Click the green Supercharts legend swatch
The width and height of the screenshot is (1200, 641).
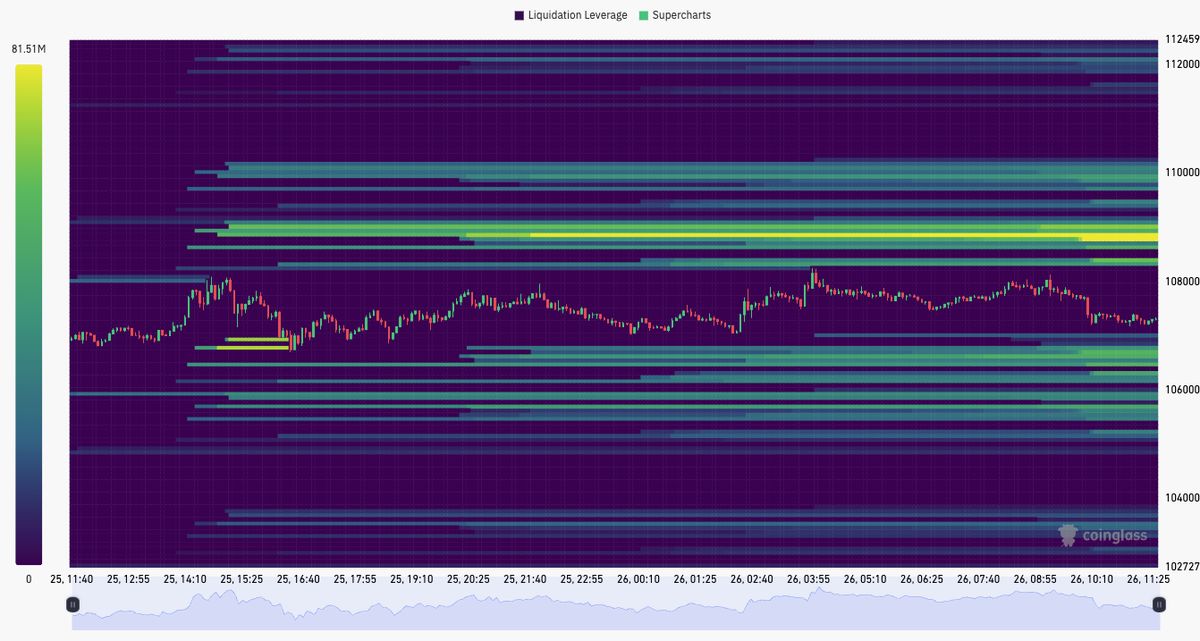pos(642,15)
